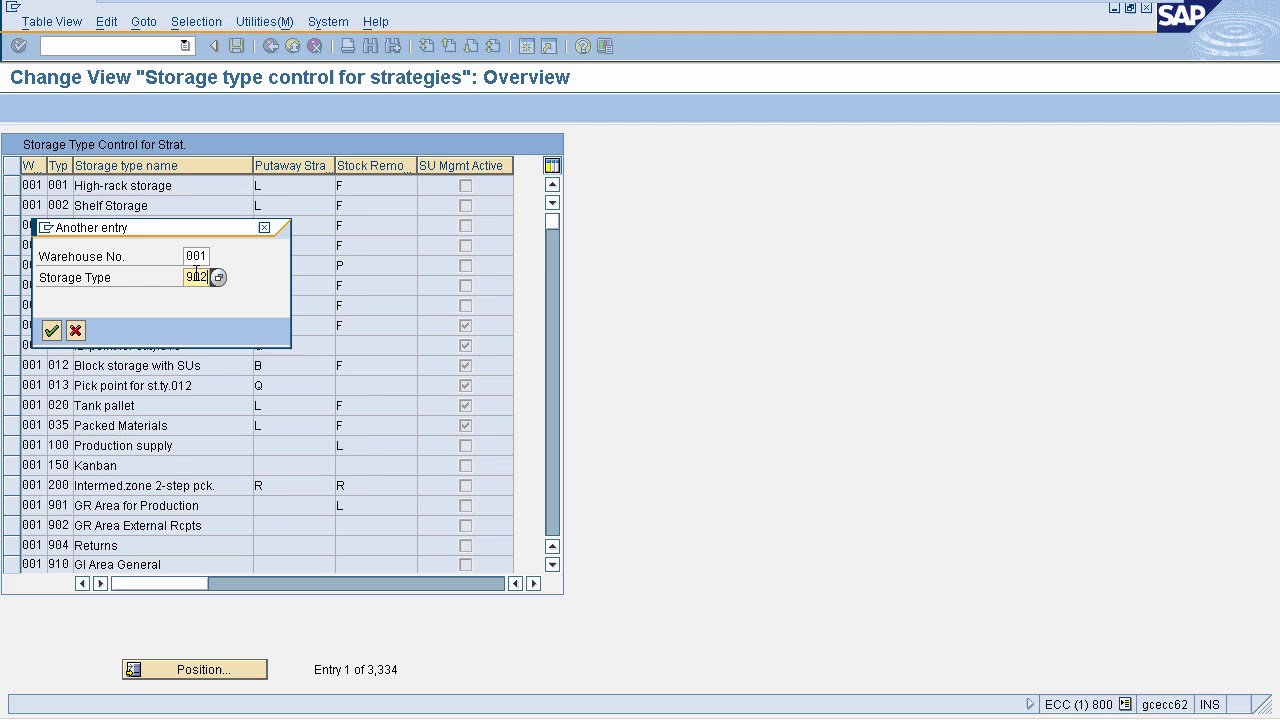The height and width of the screenshot is (720, 1280).
Task: Click the Generate Shortcut icon
Action: (548, 46)
